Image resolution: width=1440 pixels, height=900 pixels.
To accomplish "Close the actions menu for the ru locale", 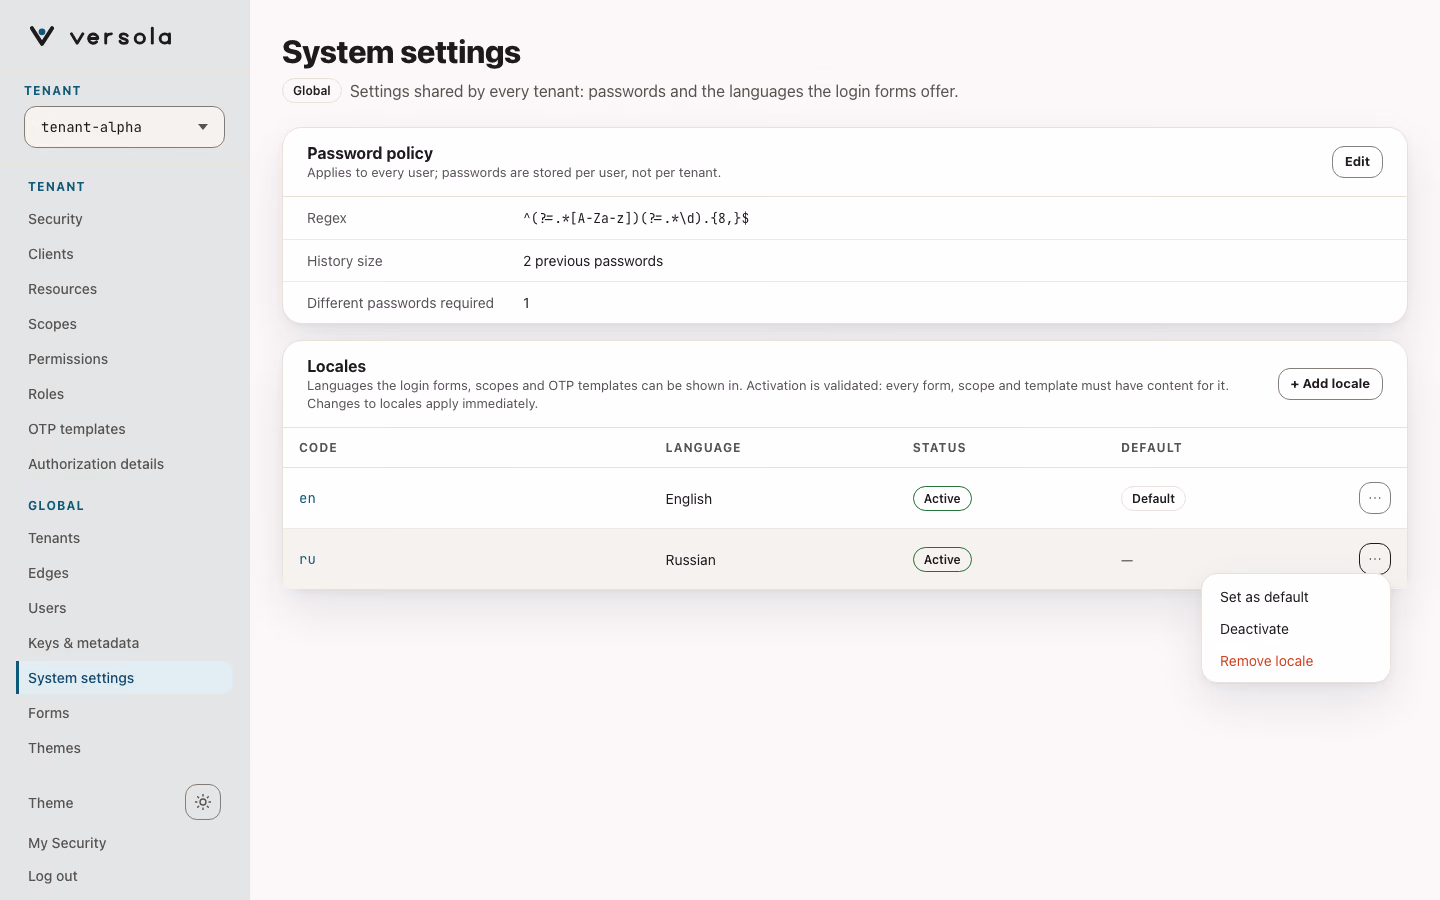I will pyautogui.click(x=1375, y=559).
